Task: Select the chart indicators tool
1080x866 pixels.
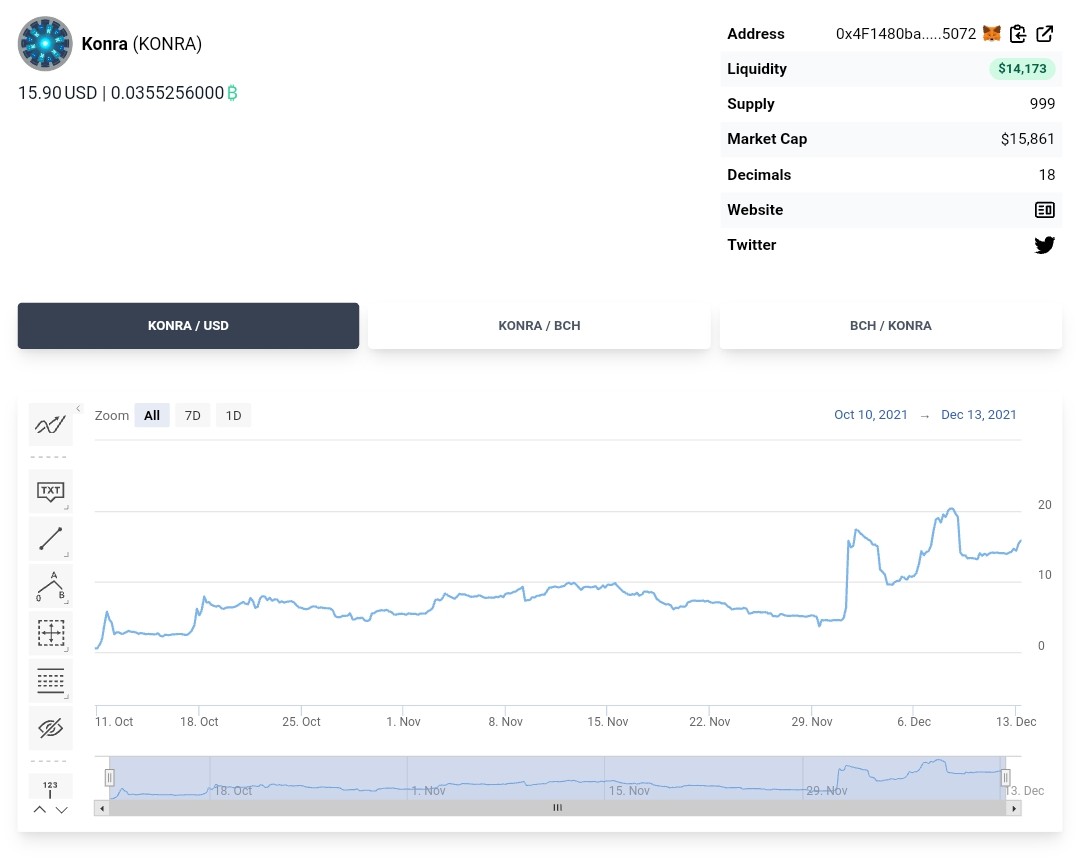Action: [x=50, y=424]
